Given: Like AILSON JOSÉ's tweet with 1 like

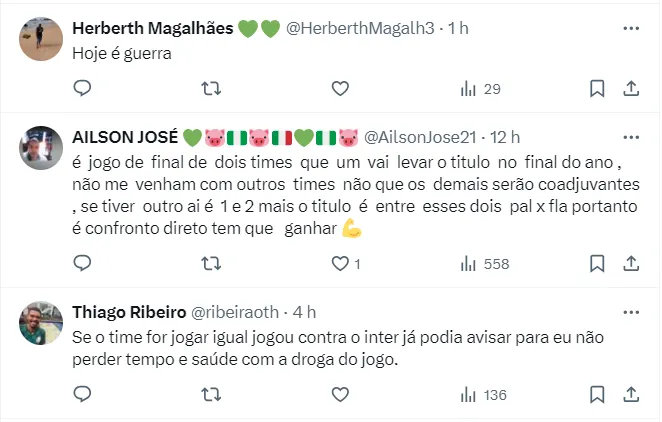Looking at the screenshot, I should point(344,264).
